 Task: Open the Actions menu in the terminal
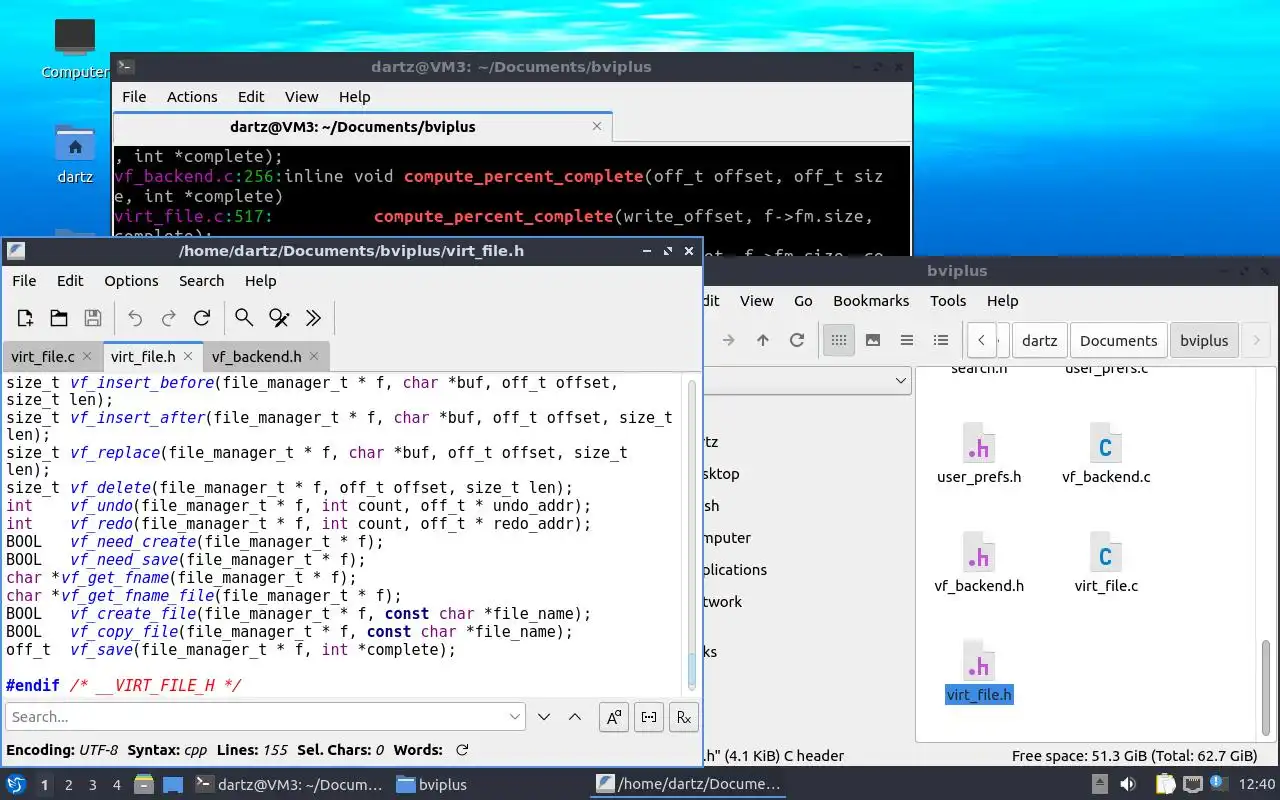coord(192,97)
